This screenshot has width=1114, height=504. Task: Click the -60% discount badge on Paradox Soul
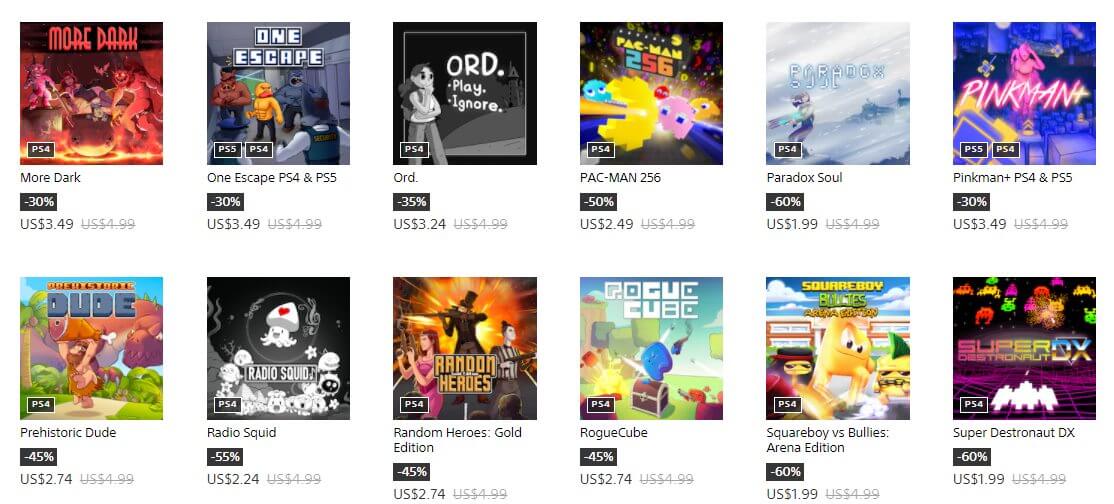pos(784,202)
